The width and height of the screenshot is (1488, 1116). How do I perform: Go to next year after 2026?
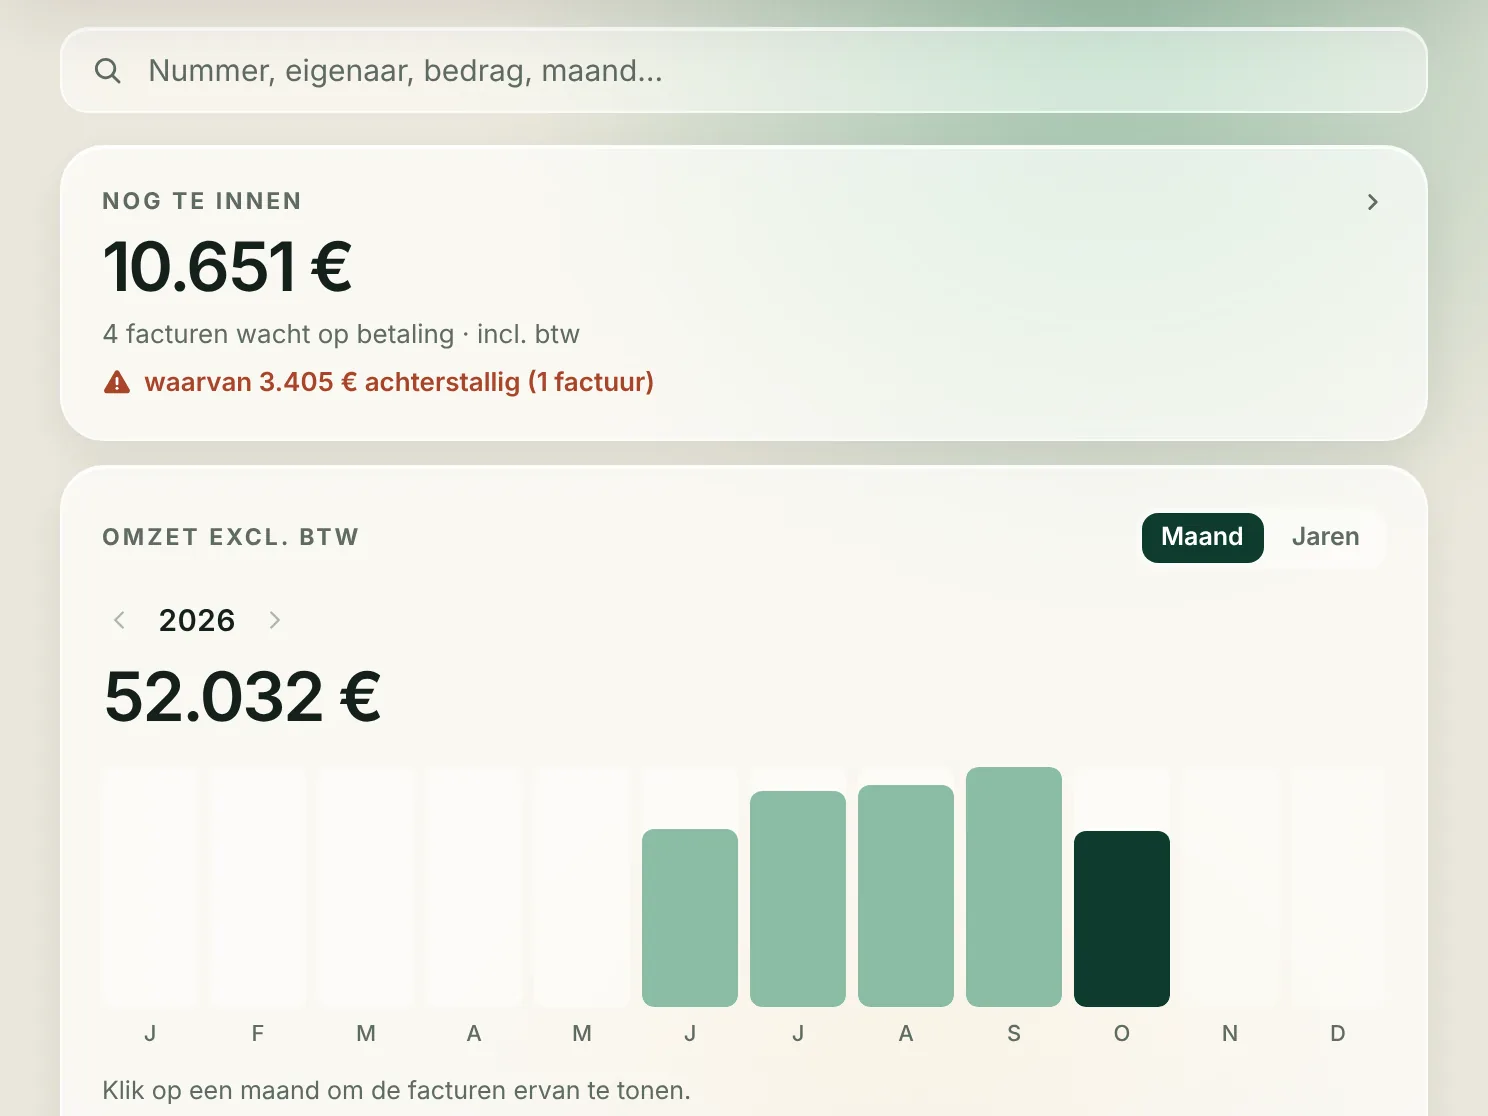[x=275, y=620]
